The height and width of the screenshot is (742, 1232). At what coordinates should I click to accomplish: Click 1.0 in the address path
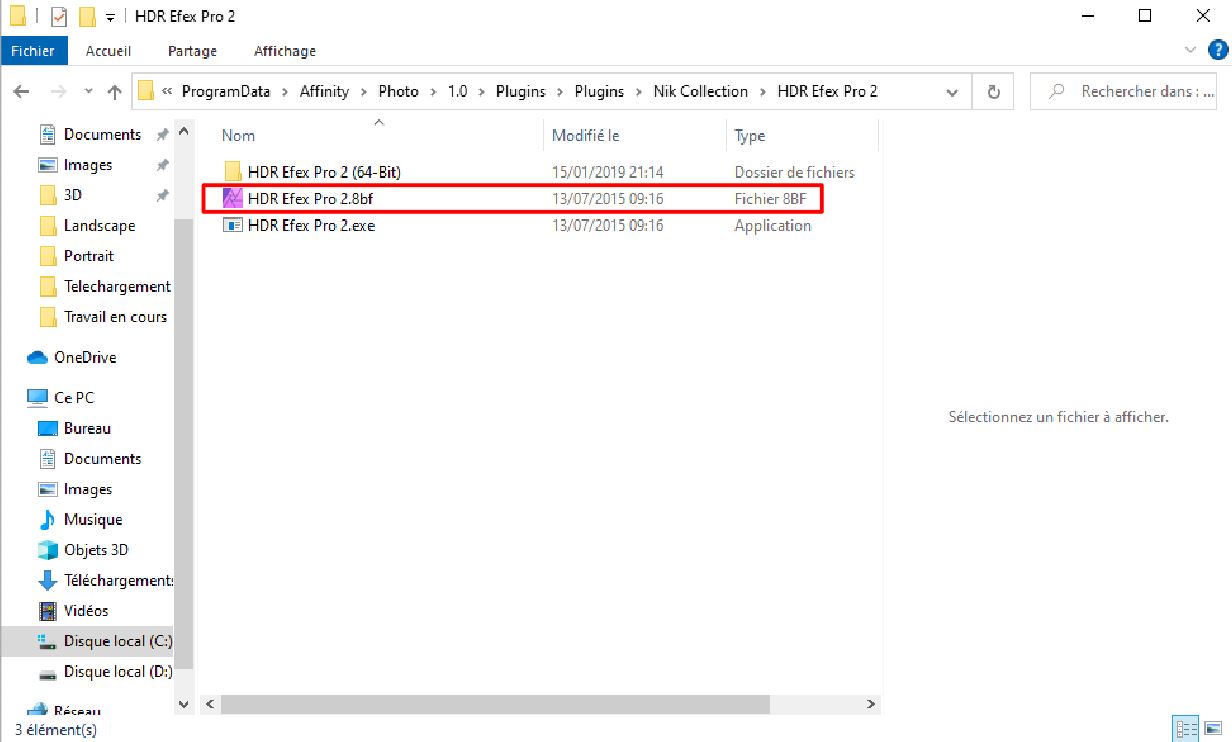click(x=457, y=91)
